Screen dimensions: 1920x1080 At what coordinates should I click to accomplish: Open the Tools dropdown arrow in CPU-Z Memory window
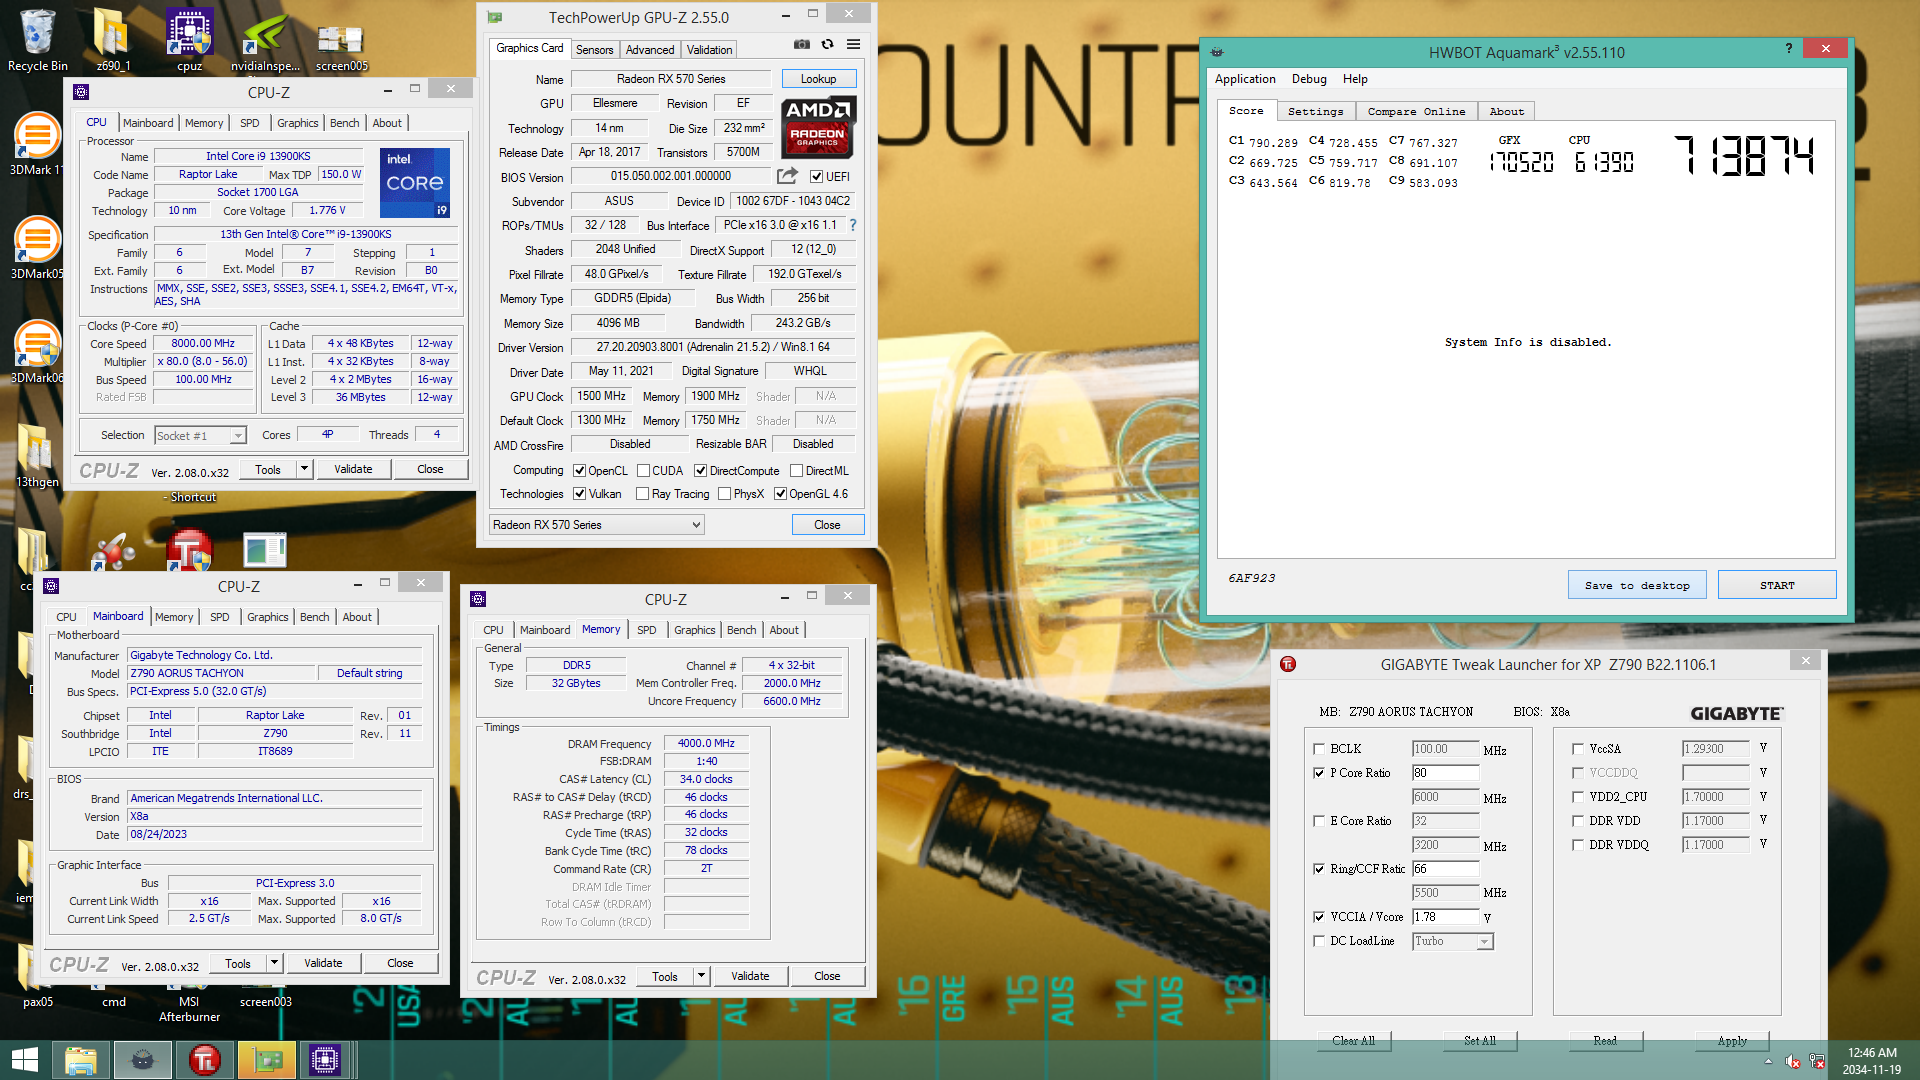701,976
